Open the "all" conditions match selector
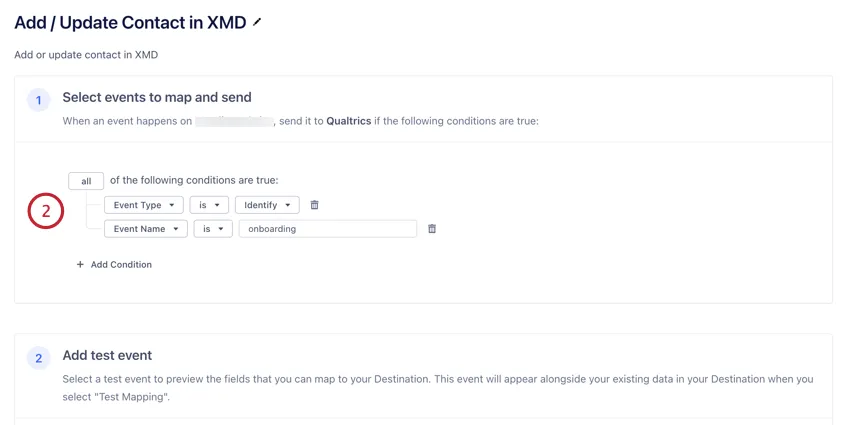This screenshot has height=425, width=850. (86, 181)
